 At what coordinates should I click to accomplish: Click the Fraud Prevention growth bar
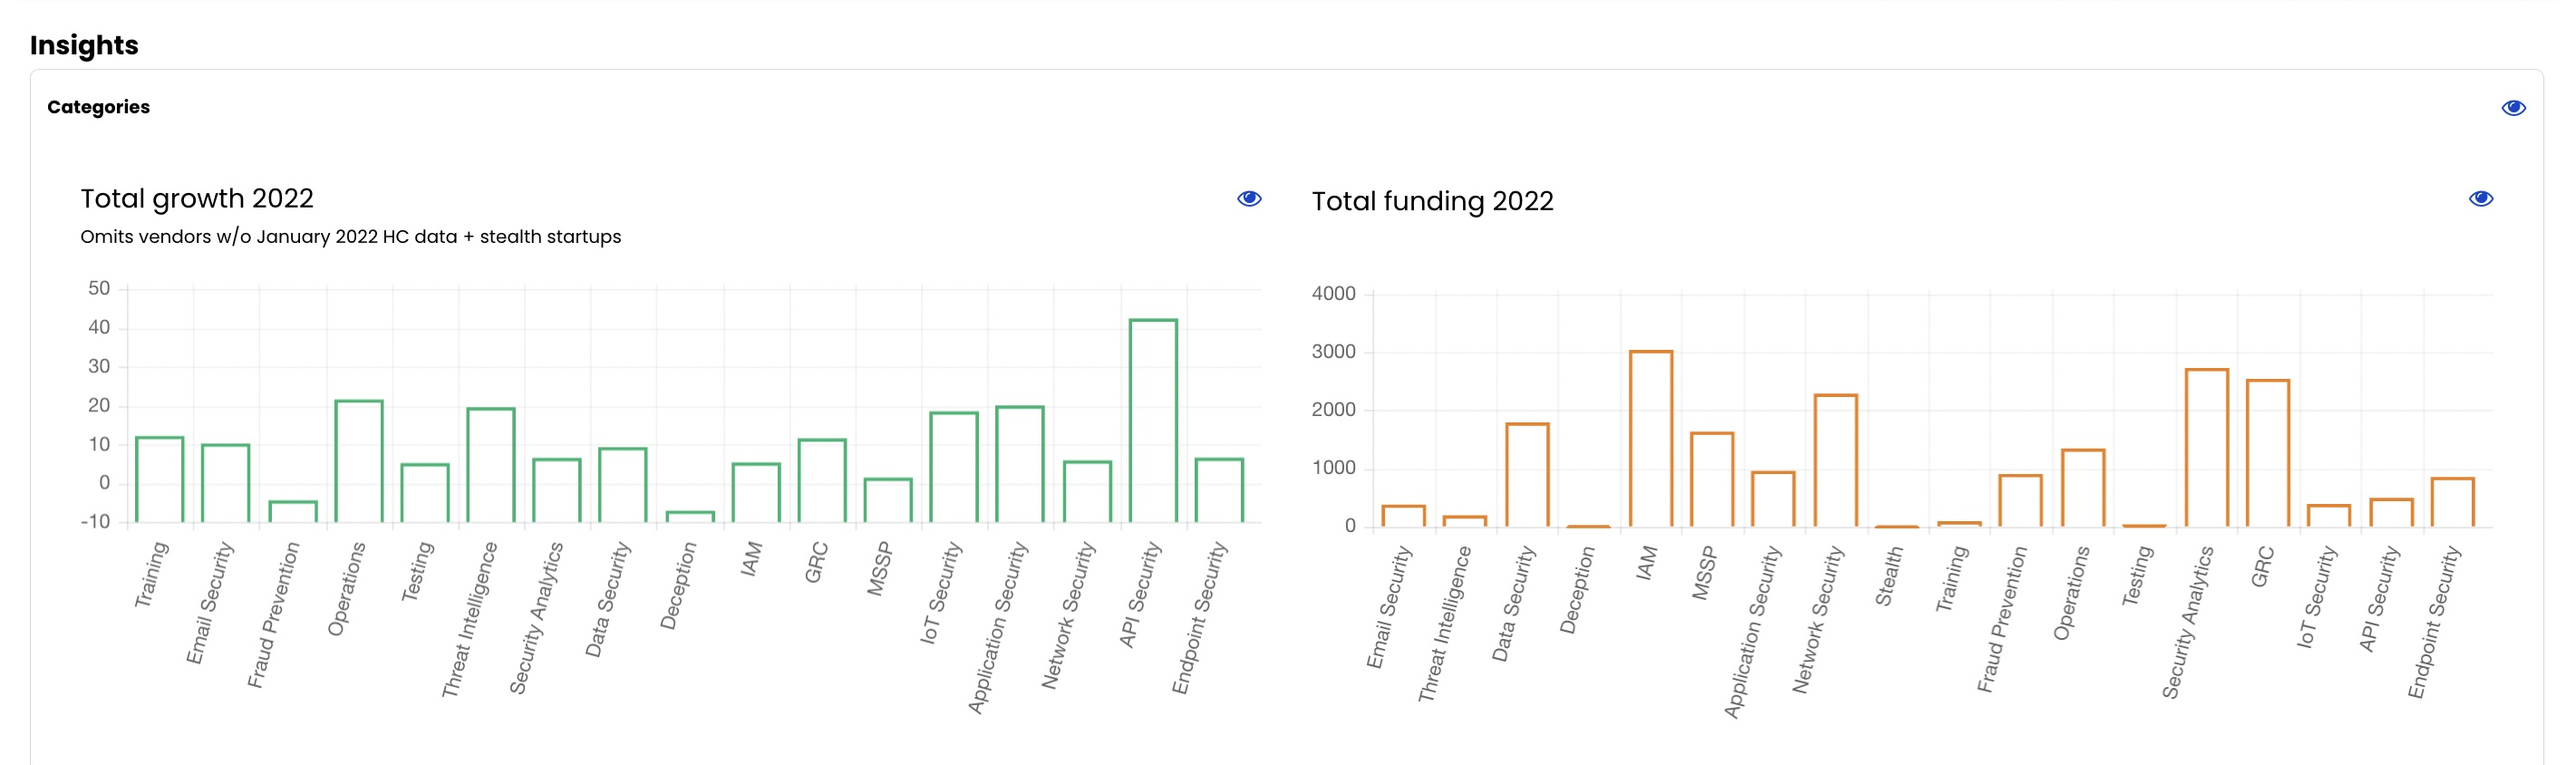[x=293, y=511]
